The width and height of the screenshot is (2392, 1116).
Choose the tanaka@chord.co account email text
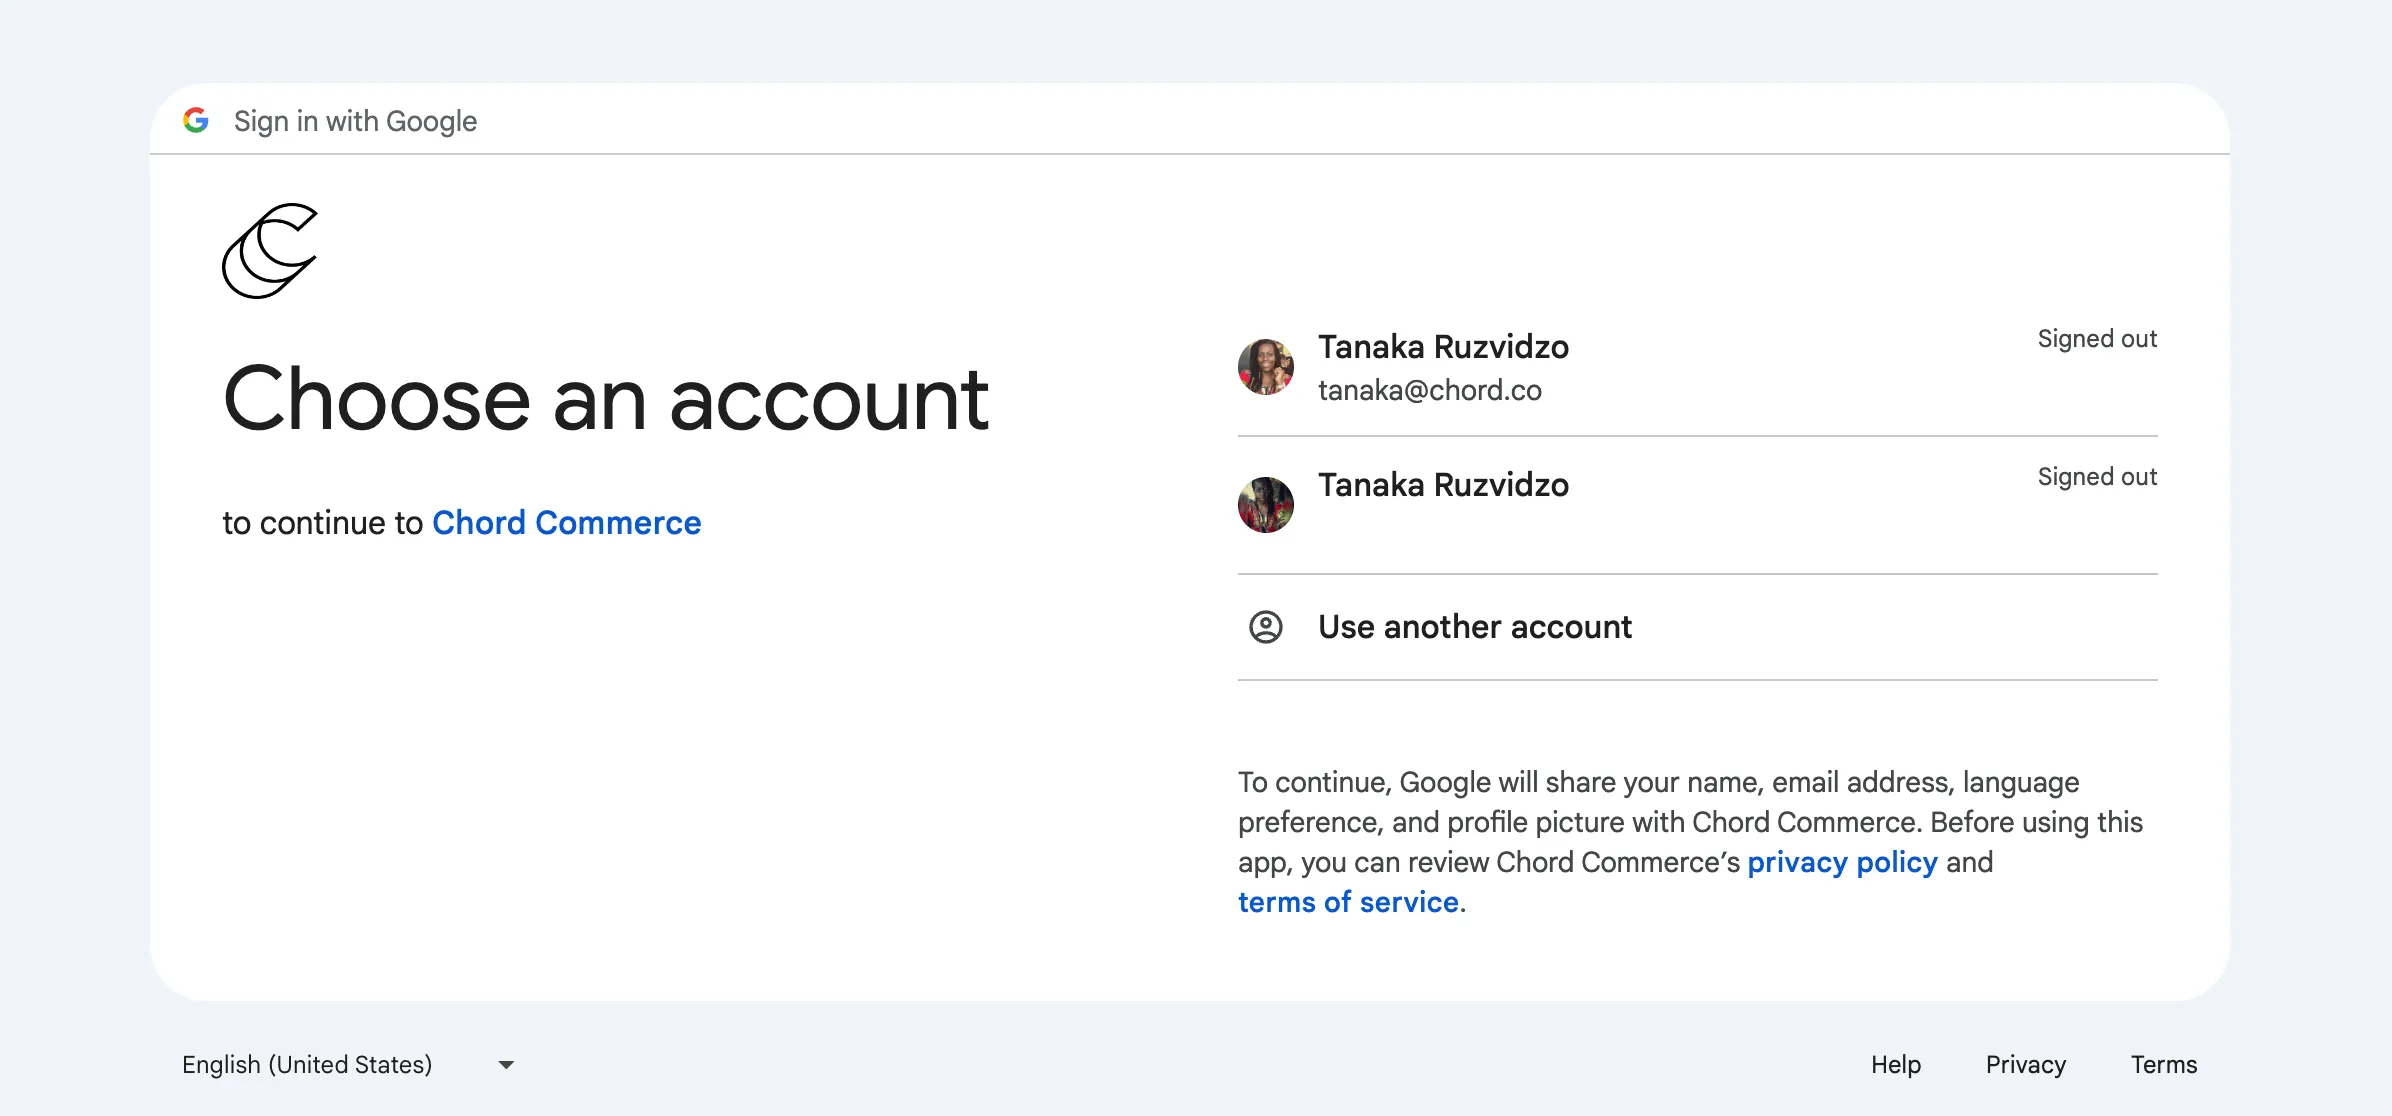[1430, 390]
